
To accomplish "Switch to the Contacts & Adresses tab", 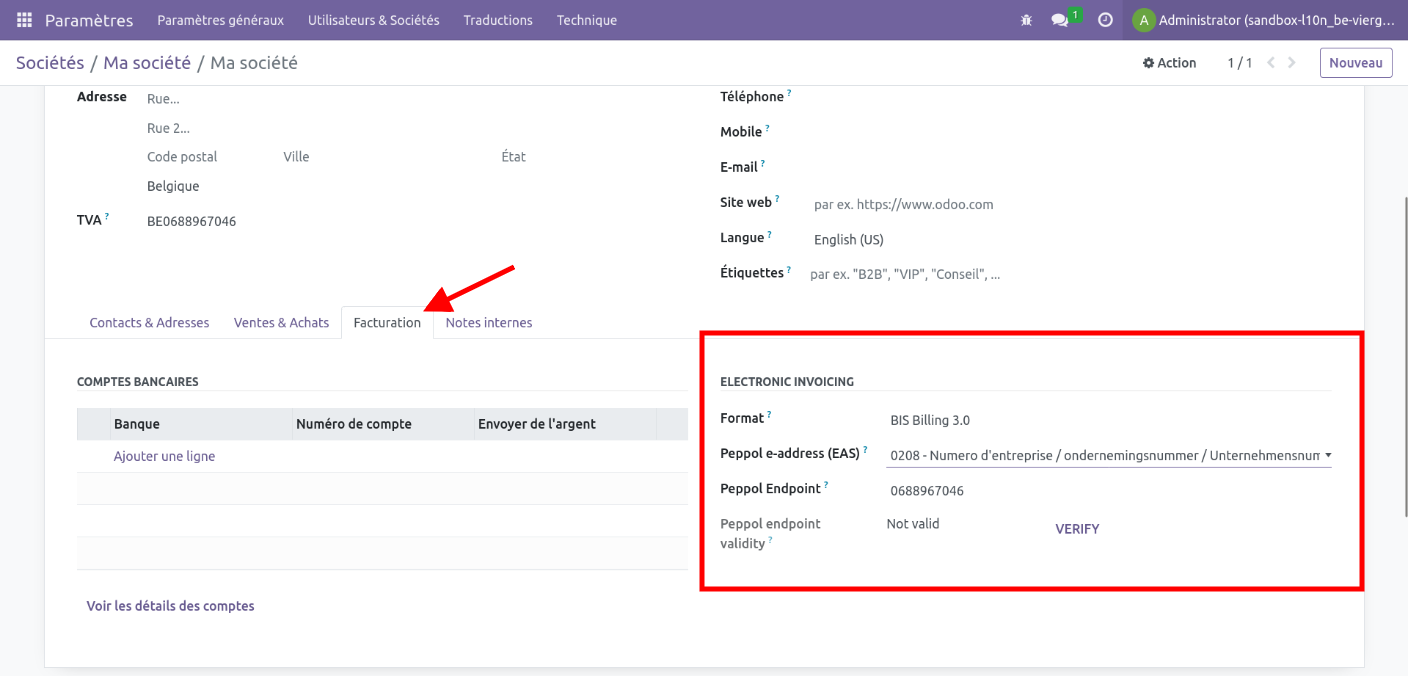I will [x=149, y=323].
